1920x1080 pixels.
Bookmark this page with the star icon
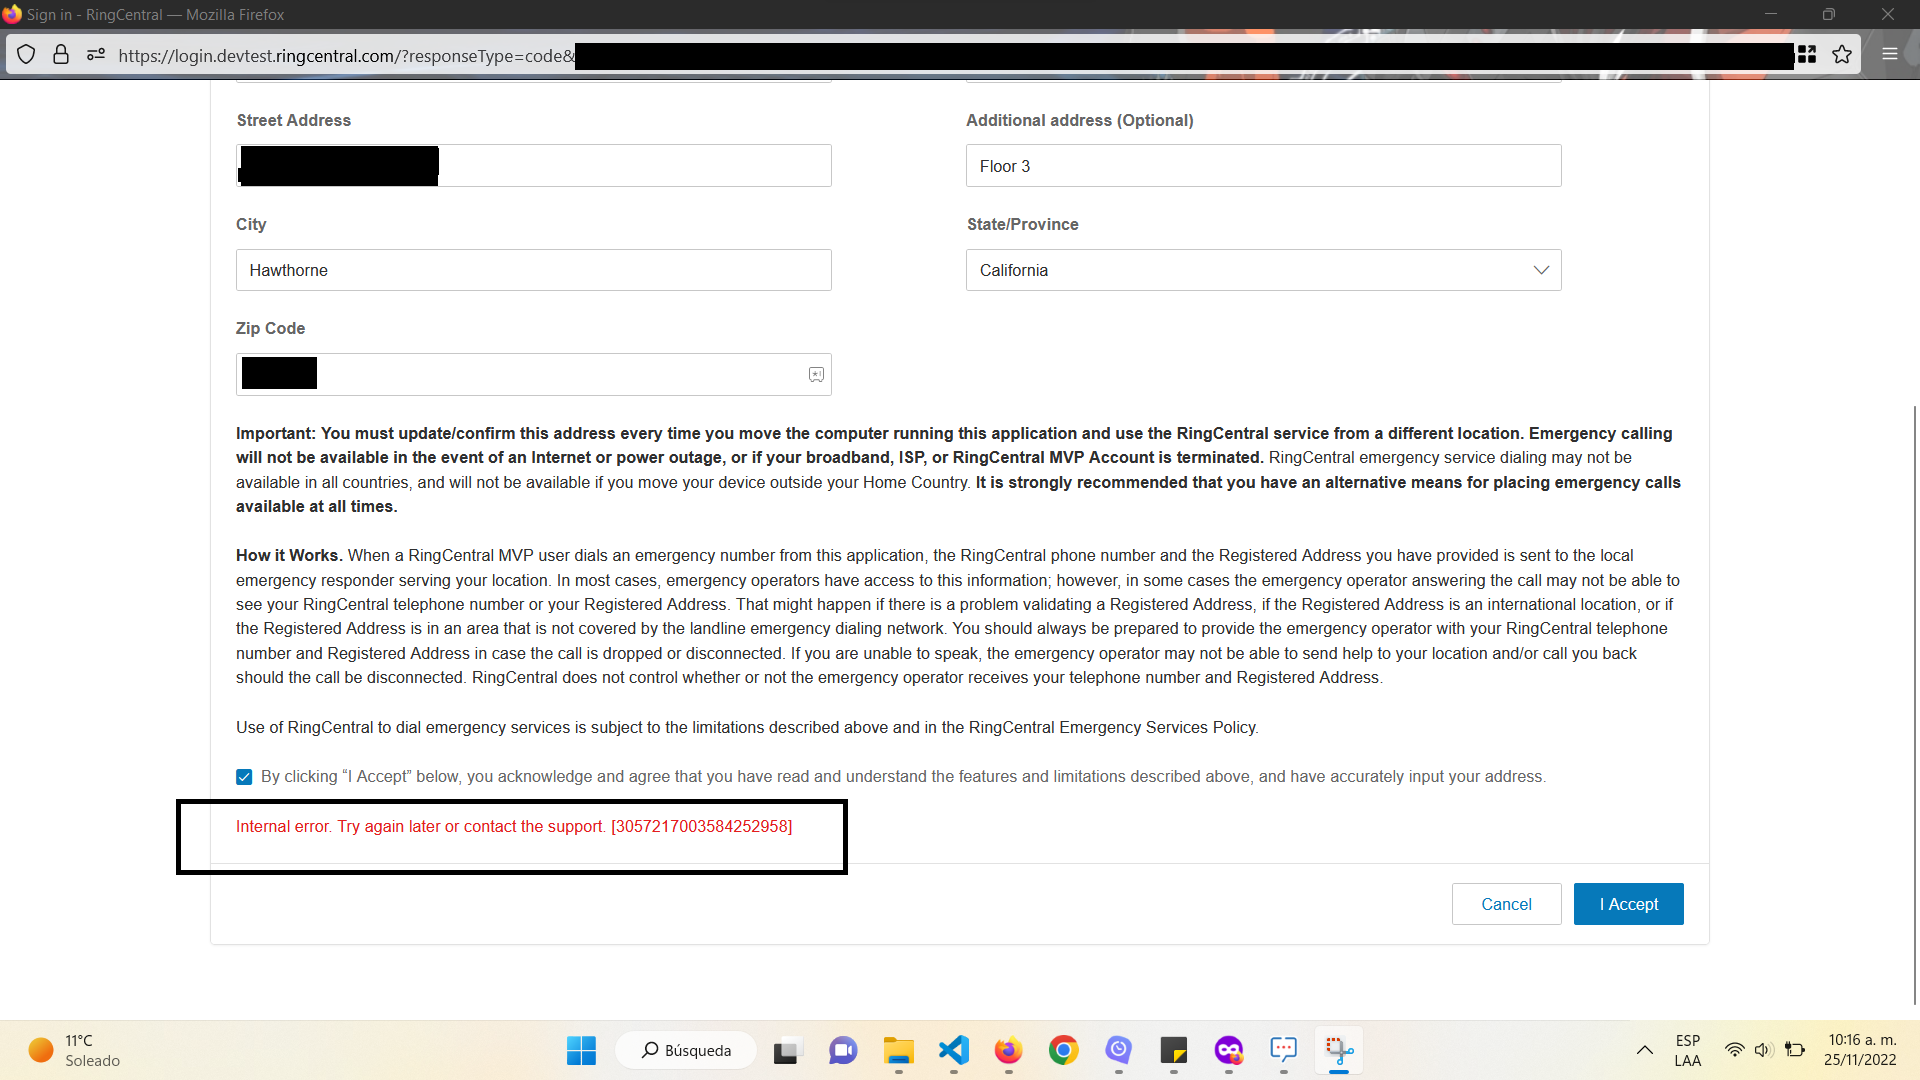(1842, 55)
